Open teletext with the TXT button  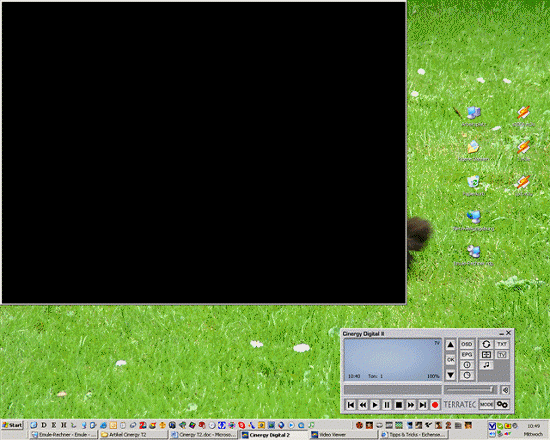[502, 344]
